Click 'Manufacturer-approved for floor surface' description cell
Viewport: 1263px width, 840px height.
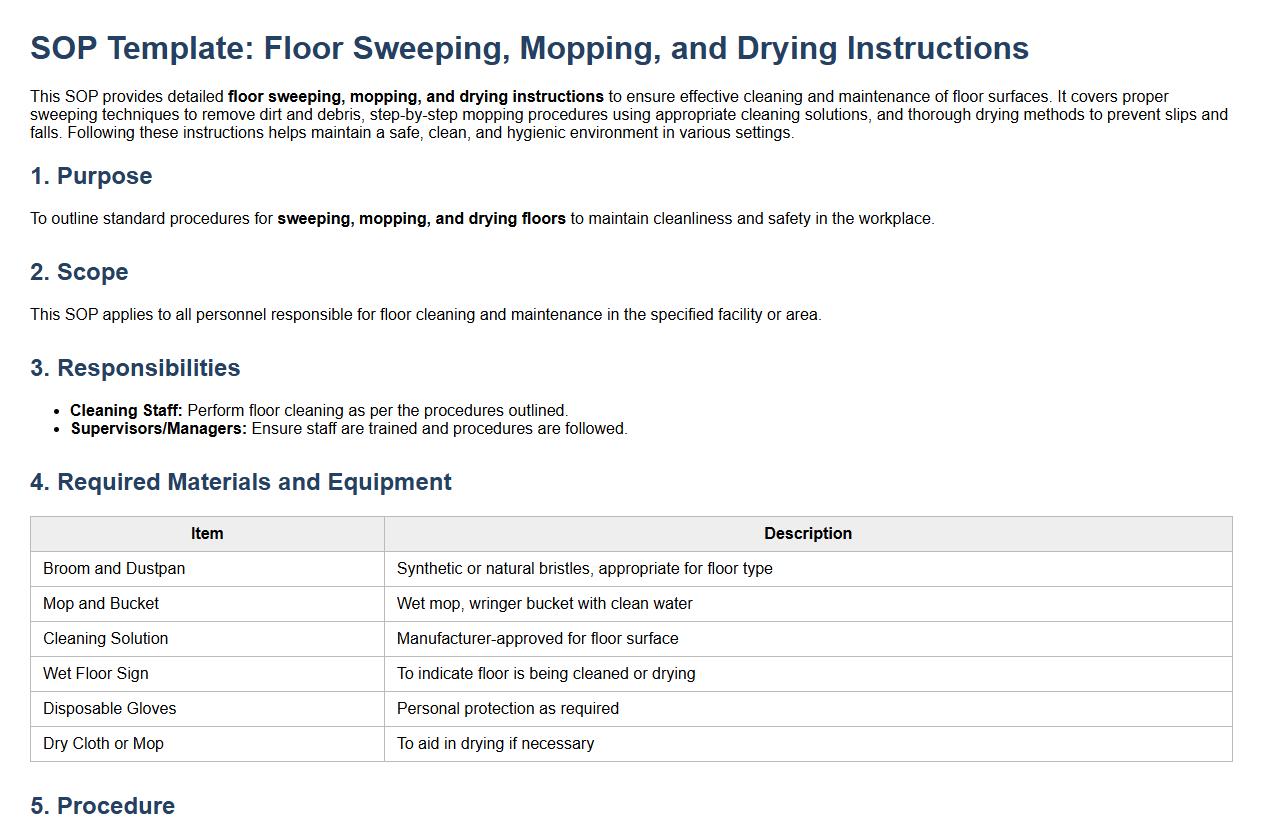537,639
